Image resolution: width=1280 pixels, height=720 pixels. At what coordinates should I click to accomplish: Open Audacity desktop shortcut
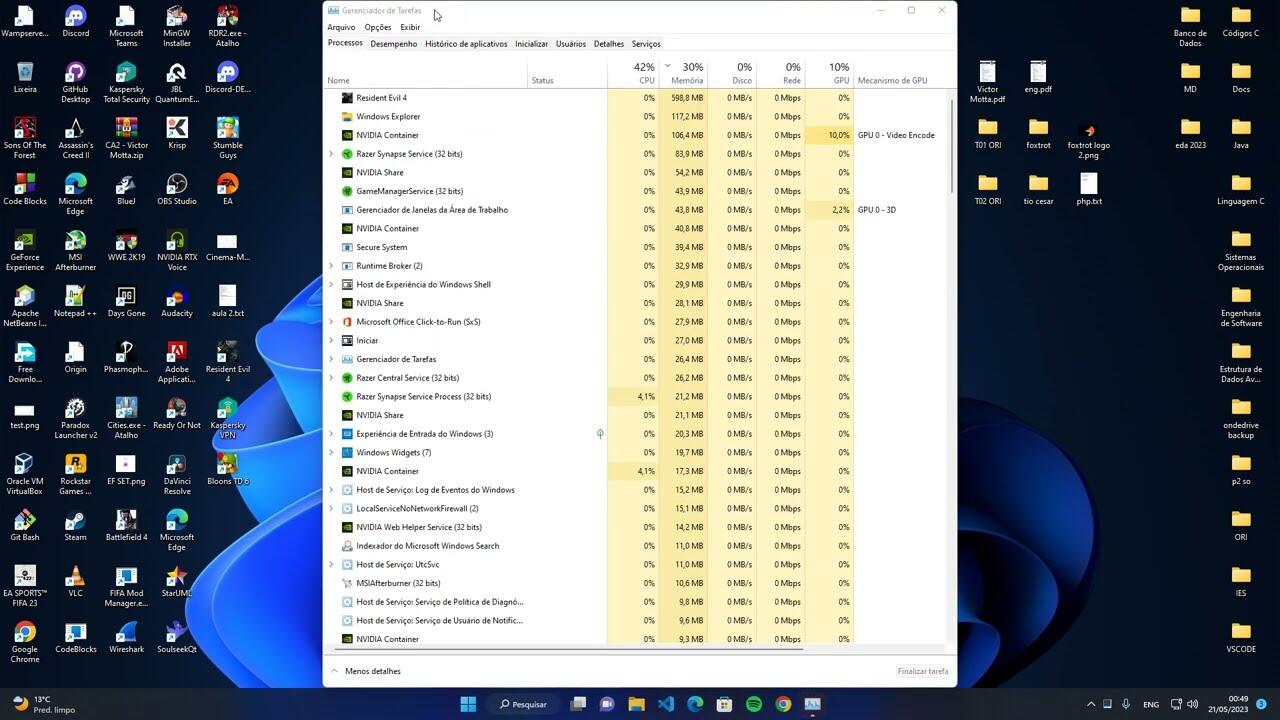click(177, 302)
